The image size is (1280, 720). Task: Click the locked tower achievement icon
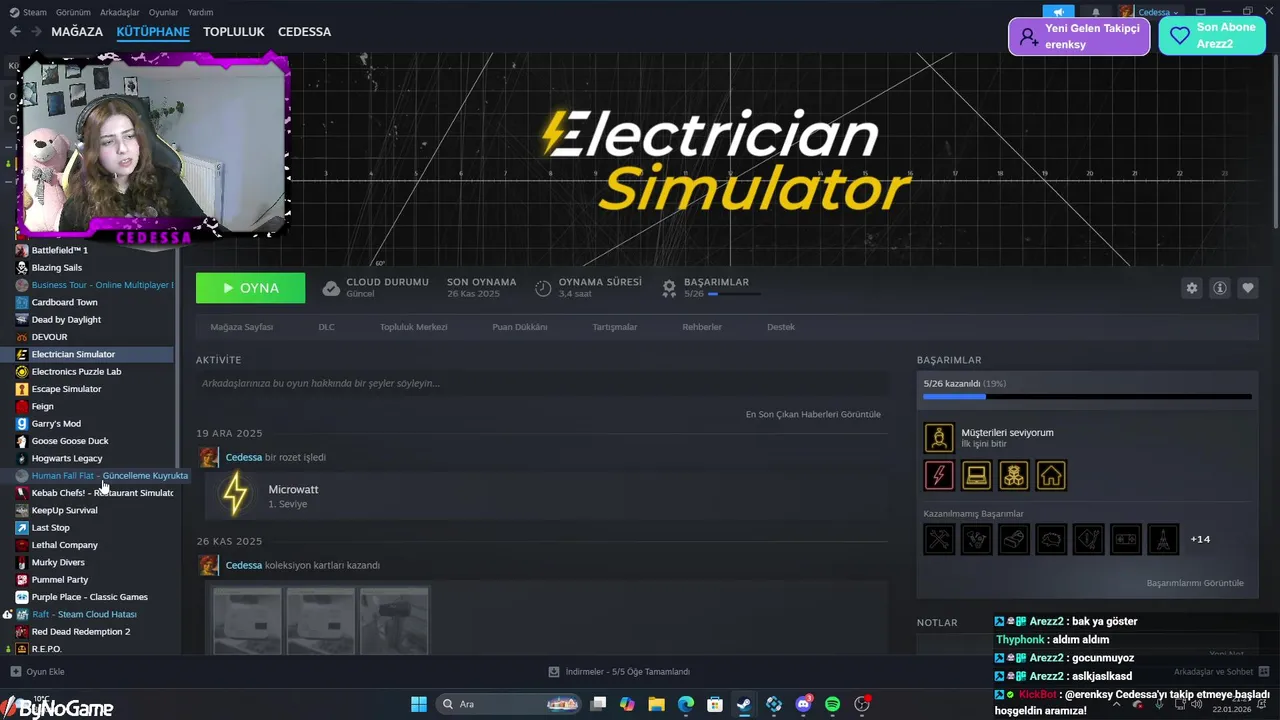coord(1163,539)
